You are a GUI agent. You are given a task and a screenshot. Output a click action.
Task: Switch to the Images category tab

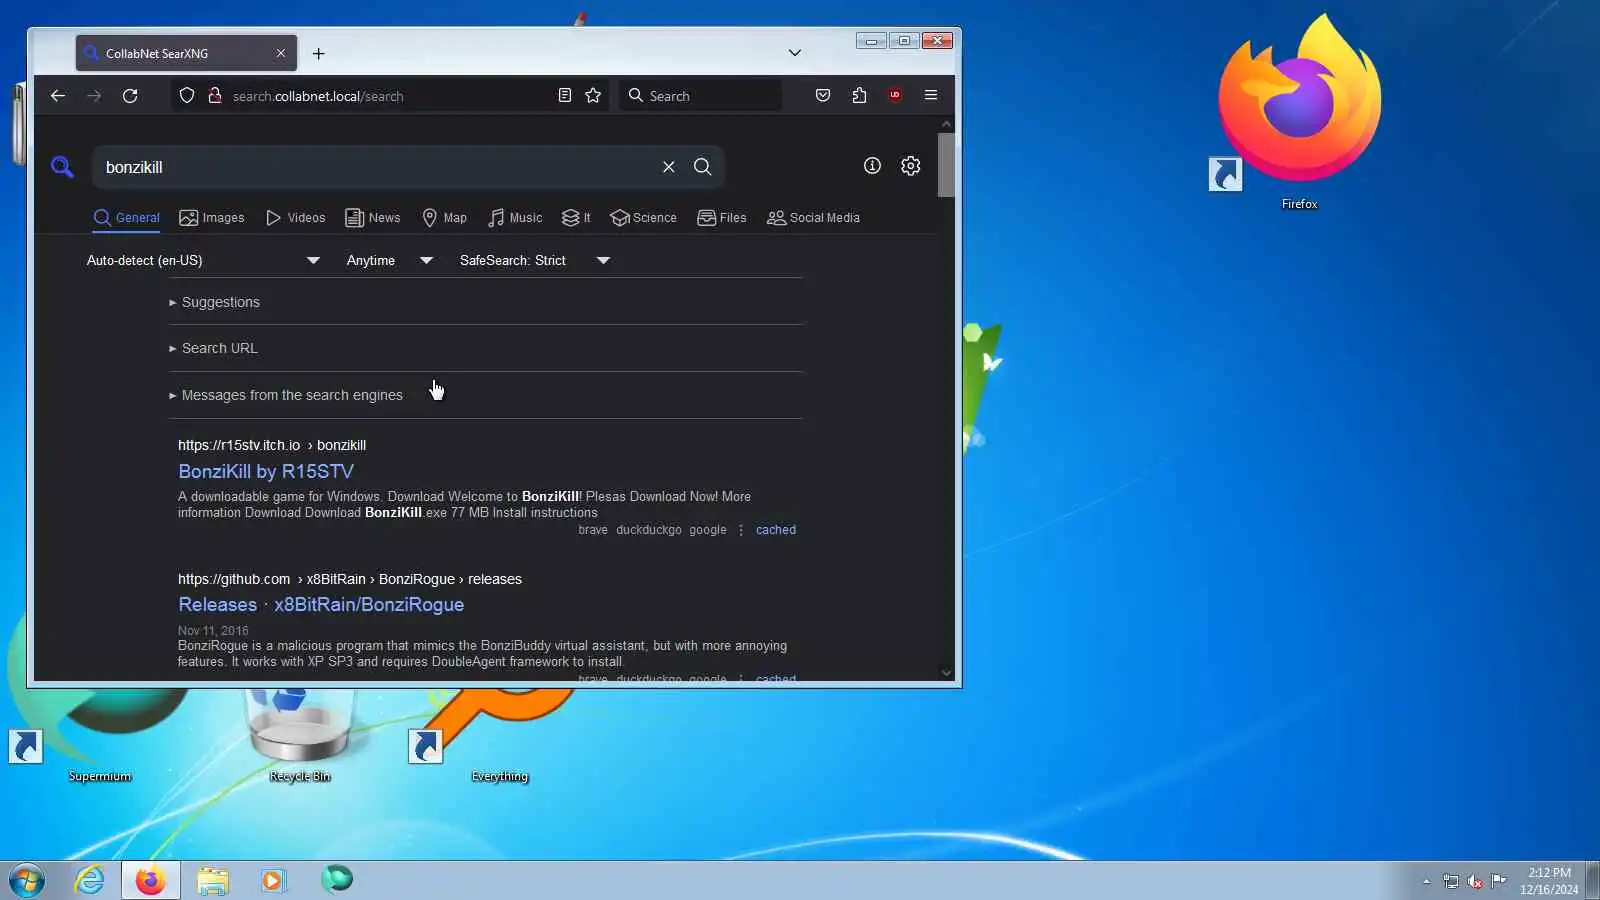pyautogui.click(x=211, y=218)
